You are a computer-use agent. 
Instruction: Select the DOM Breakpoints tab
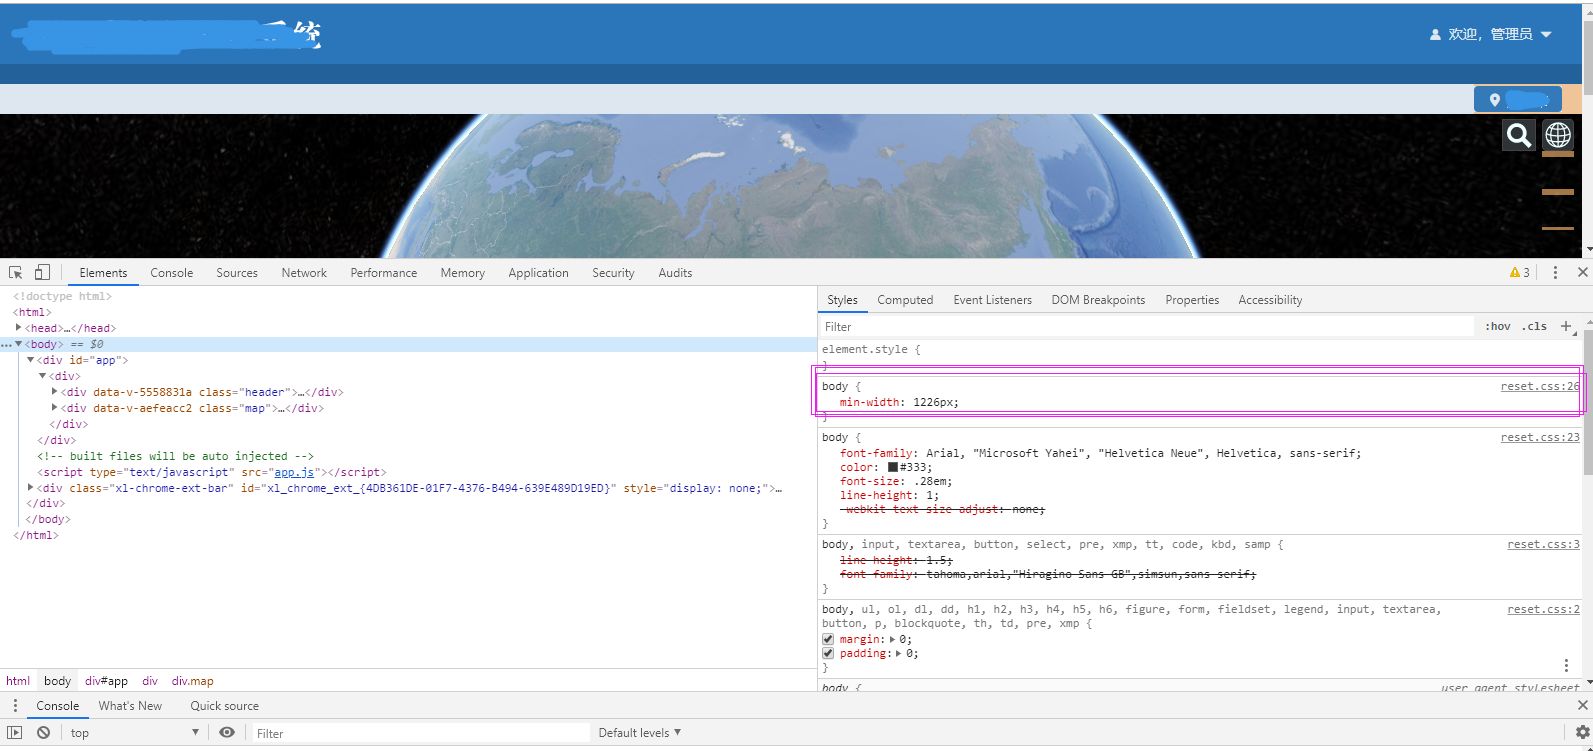click(x=1098, y=299)
